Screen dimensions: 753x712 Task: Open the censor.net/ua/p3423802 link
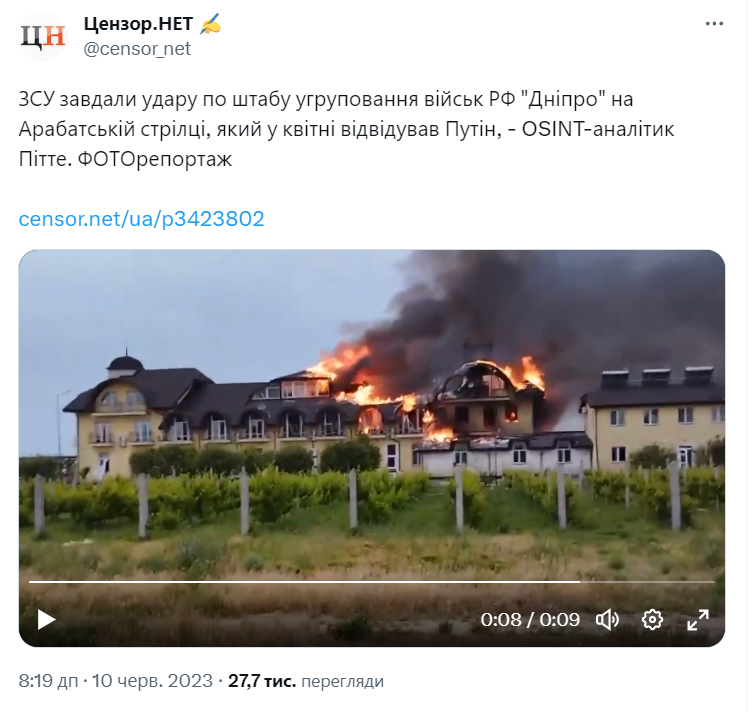point(141,219)
